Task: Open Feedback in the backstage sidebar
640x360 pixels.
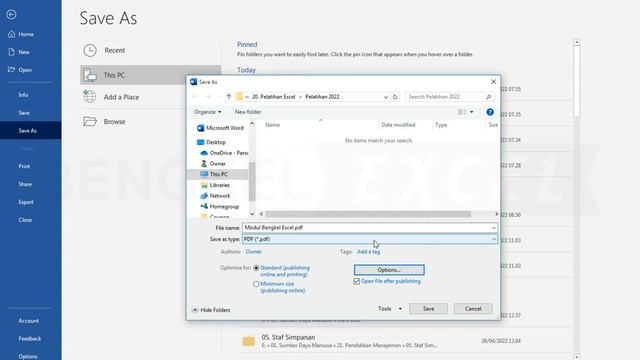Action: coord(29,339)
